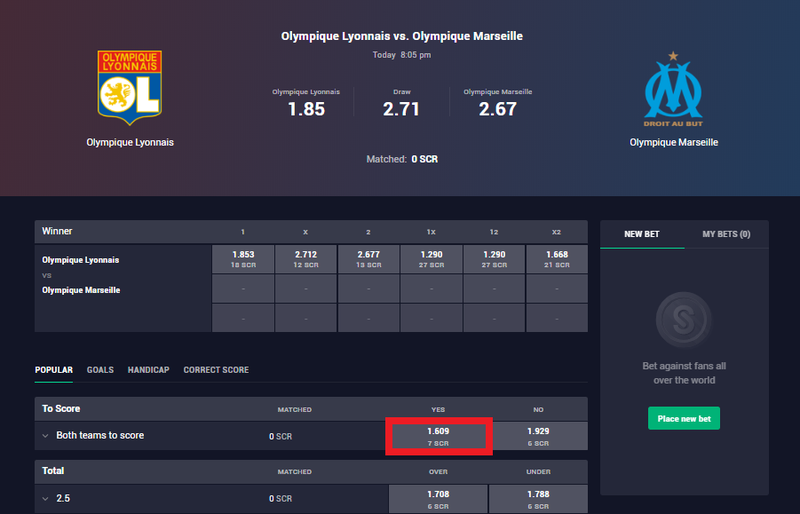
Task: Click the Olympique Marseille club crest
Action: (x=673, y=89)
